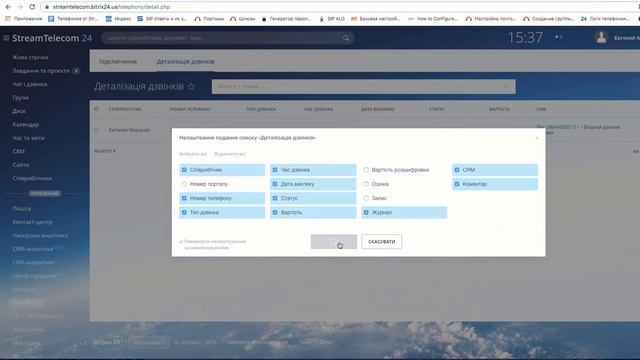Click the magnifier icon in header search
This screenshot has height=360, width=640.
[x=346, y=38]
